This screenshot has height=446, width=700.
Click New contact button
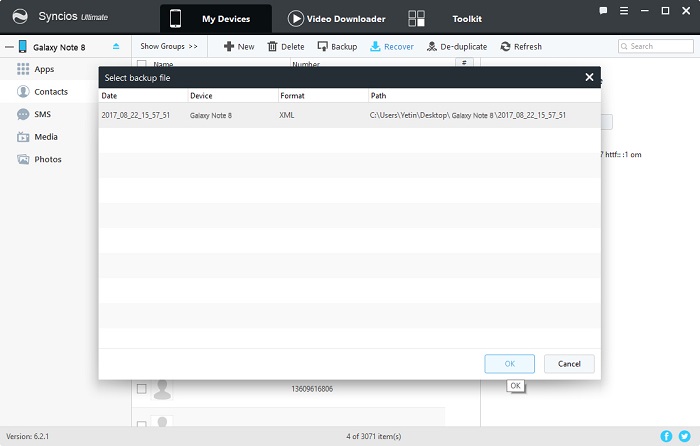(239, 46)
